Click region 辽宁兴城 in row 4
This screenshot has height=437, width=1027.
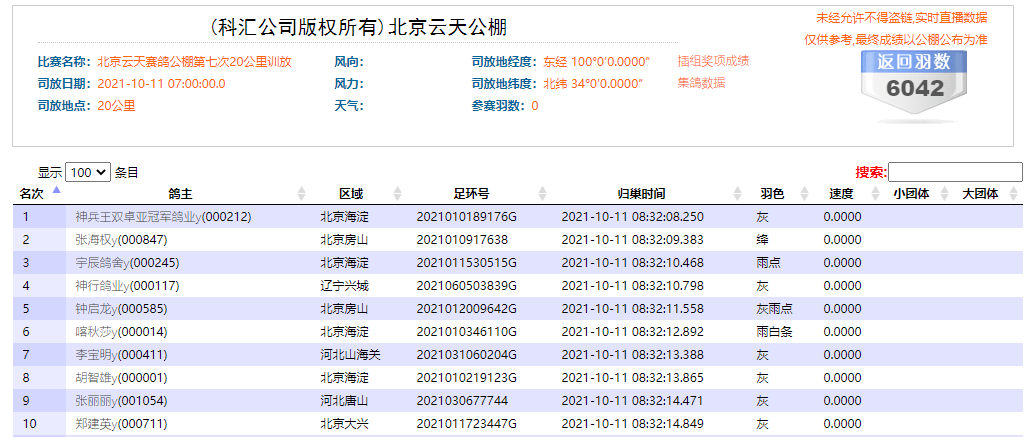345,286
